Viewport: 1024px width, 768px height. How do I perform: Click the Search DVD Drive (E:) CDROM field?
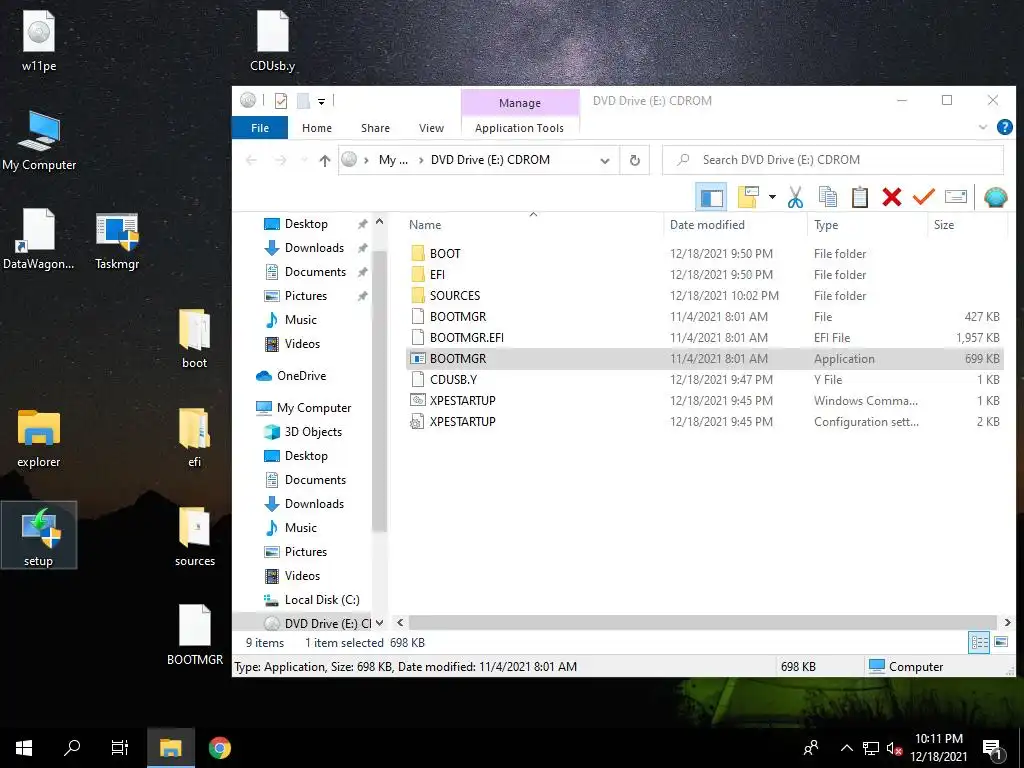click(833, 160)
